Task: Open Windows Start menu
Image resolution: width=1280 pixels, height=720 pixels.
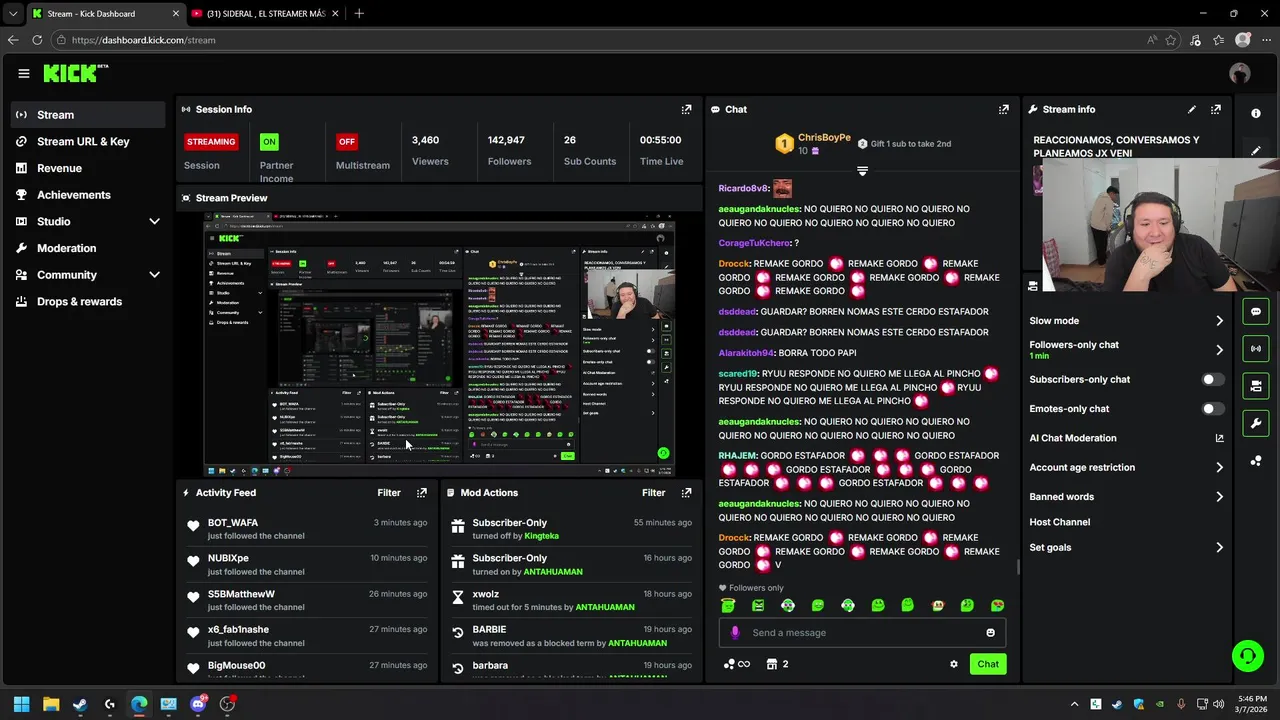Action: [21, 704]
